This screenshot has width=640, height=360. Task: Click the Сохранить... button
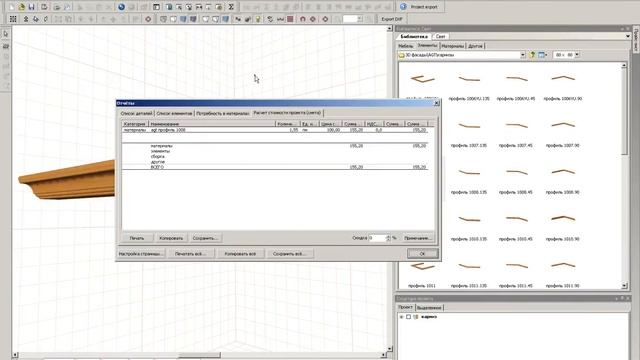coord(205,238)
